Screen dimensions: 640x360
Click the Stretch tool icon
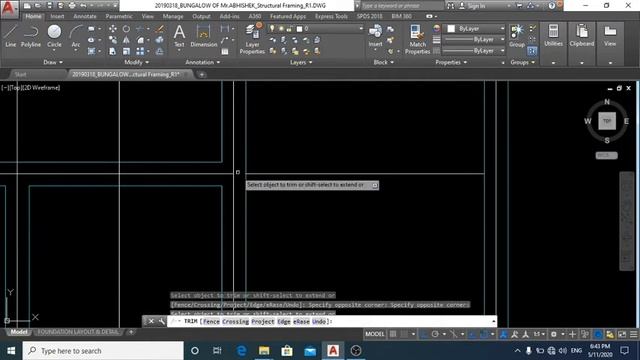click(x=113, y=51)
